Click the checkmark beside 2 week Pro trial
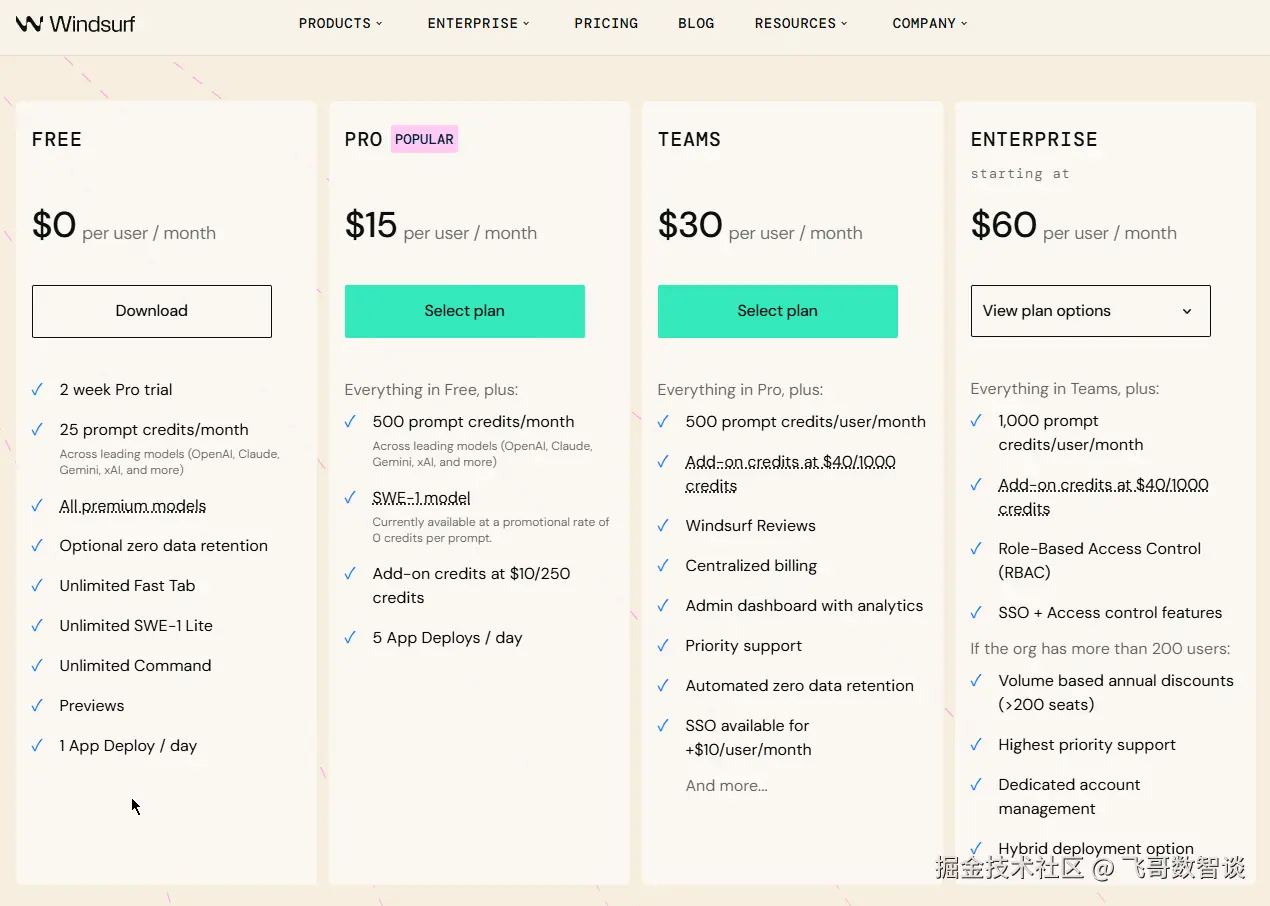Image resolution: width=1270 pixels, height=906 pixels. [x=37, y=390]
